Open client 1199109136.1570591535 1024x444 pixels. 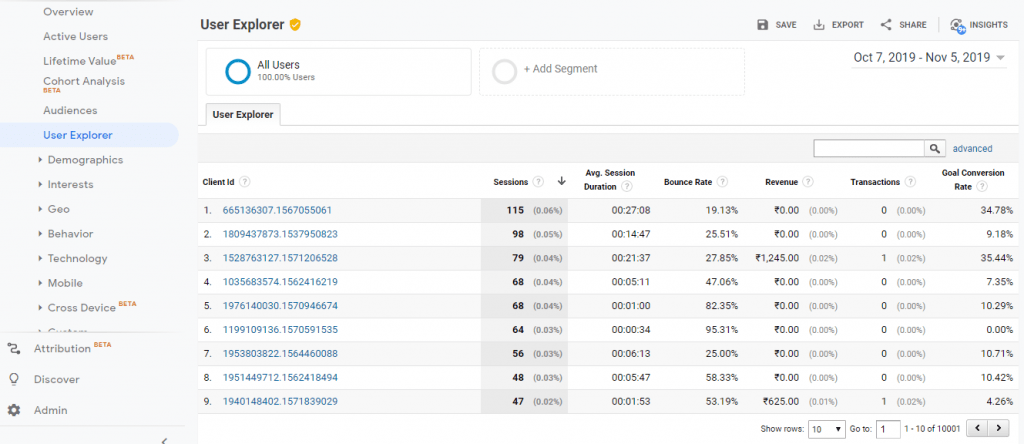tap(280, 330)
